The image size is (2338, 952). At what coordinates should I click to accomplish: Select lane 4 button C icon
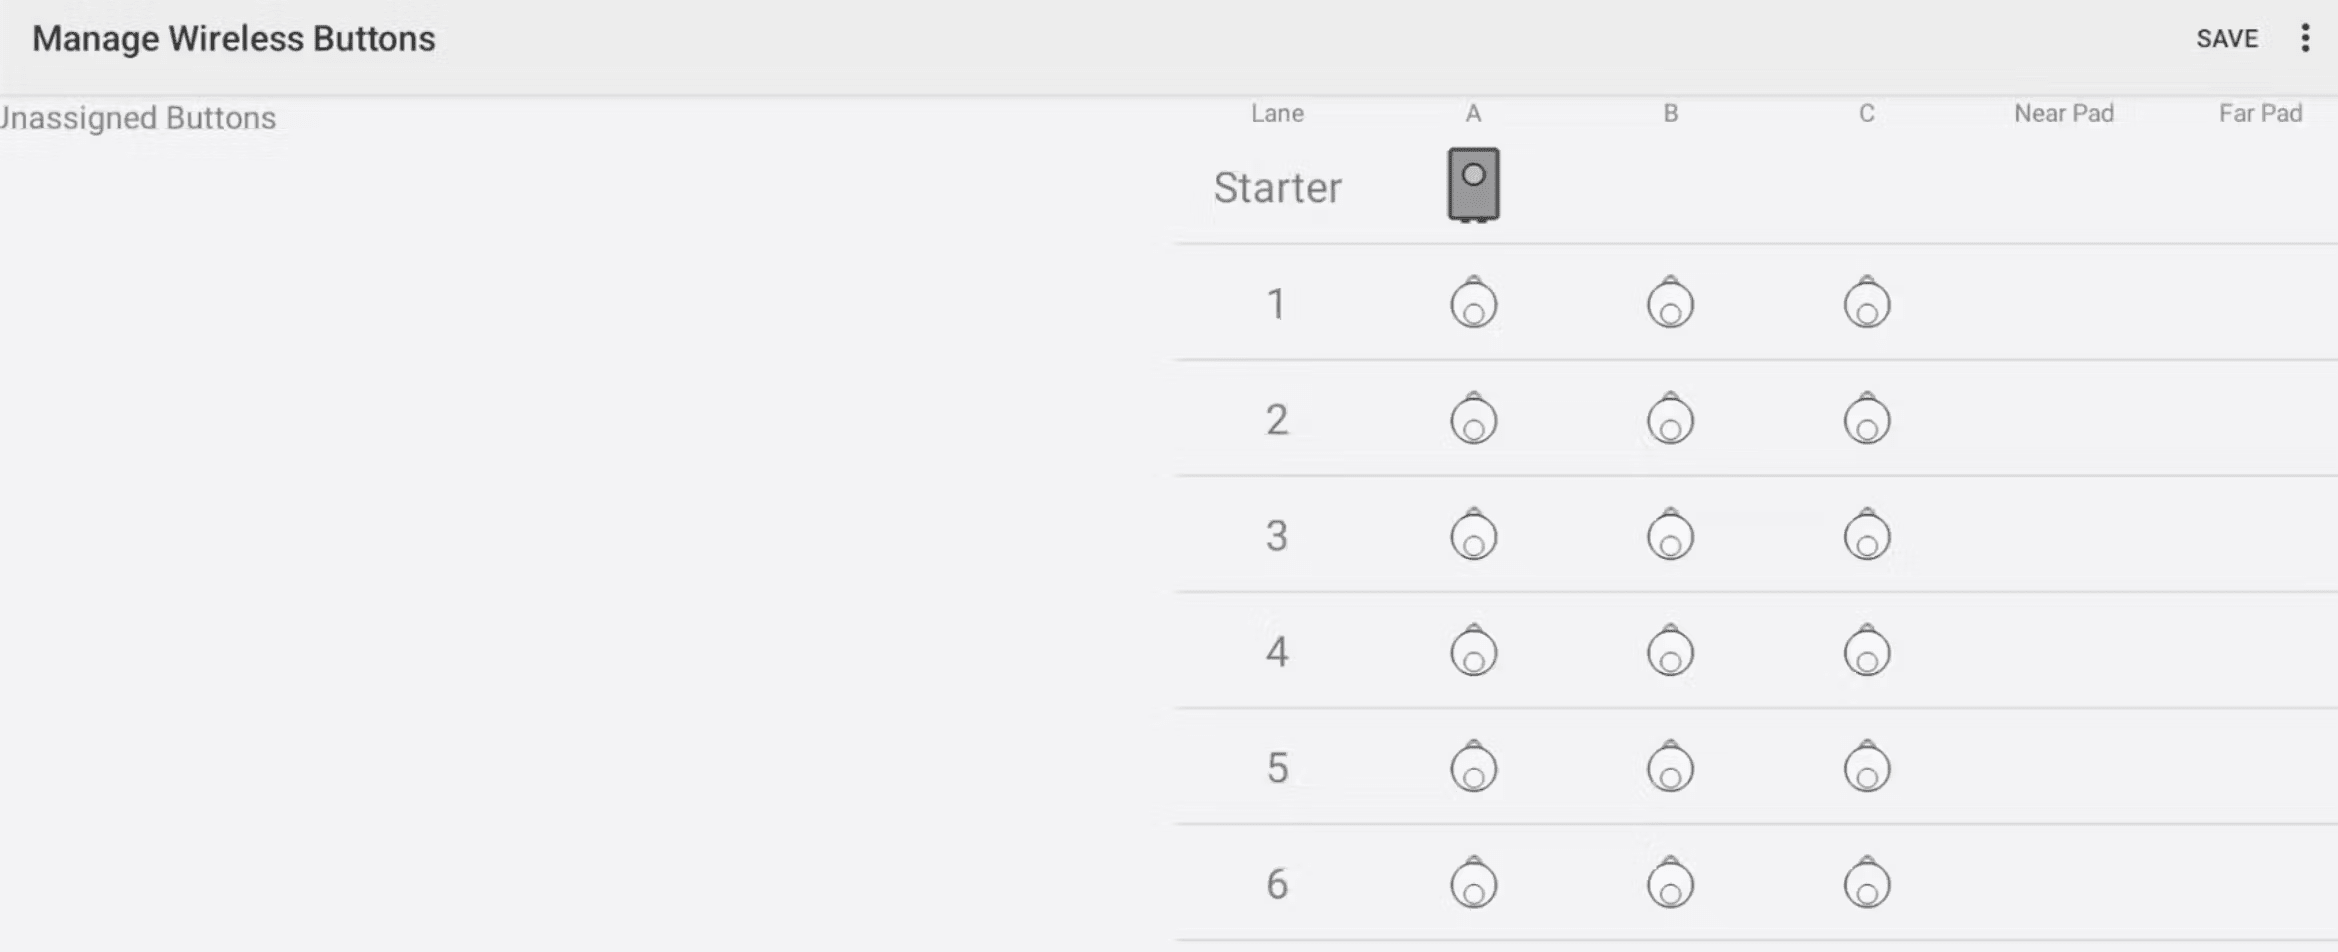[1867, 650]
